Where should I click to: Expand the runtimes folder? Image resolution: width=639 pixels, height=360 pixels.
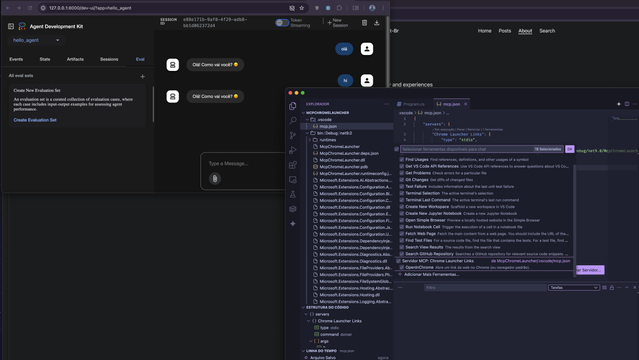coord(310,140)
